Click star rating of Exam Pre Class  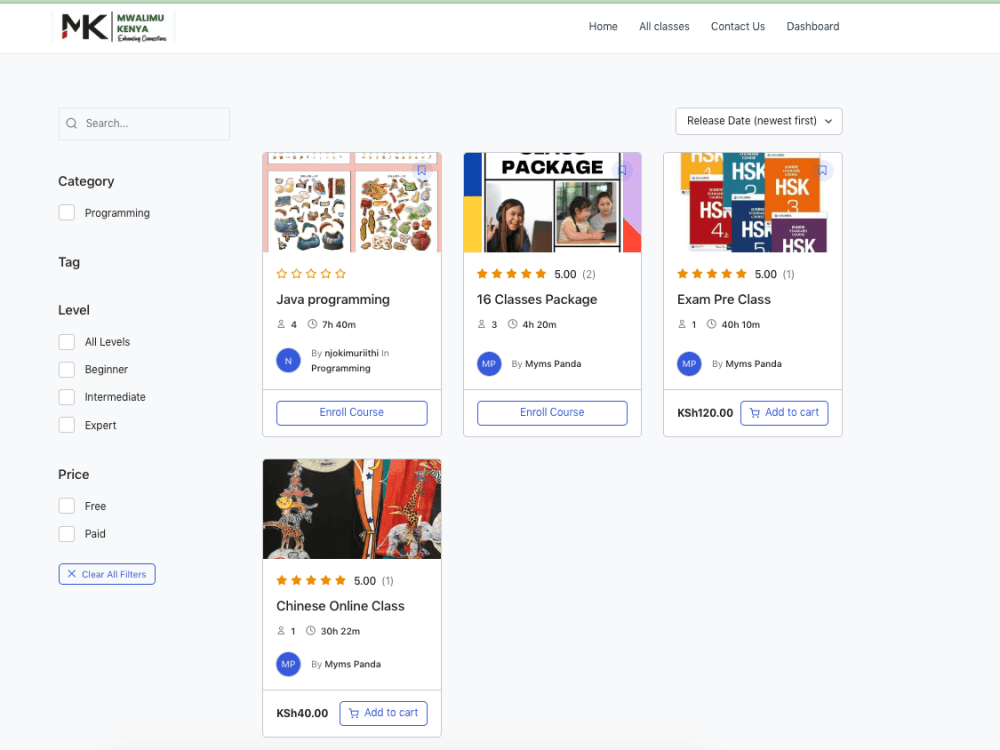(712, 274)
